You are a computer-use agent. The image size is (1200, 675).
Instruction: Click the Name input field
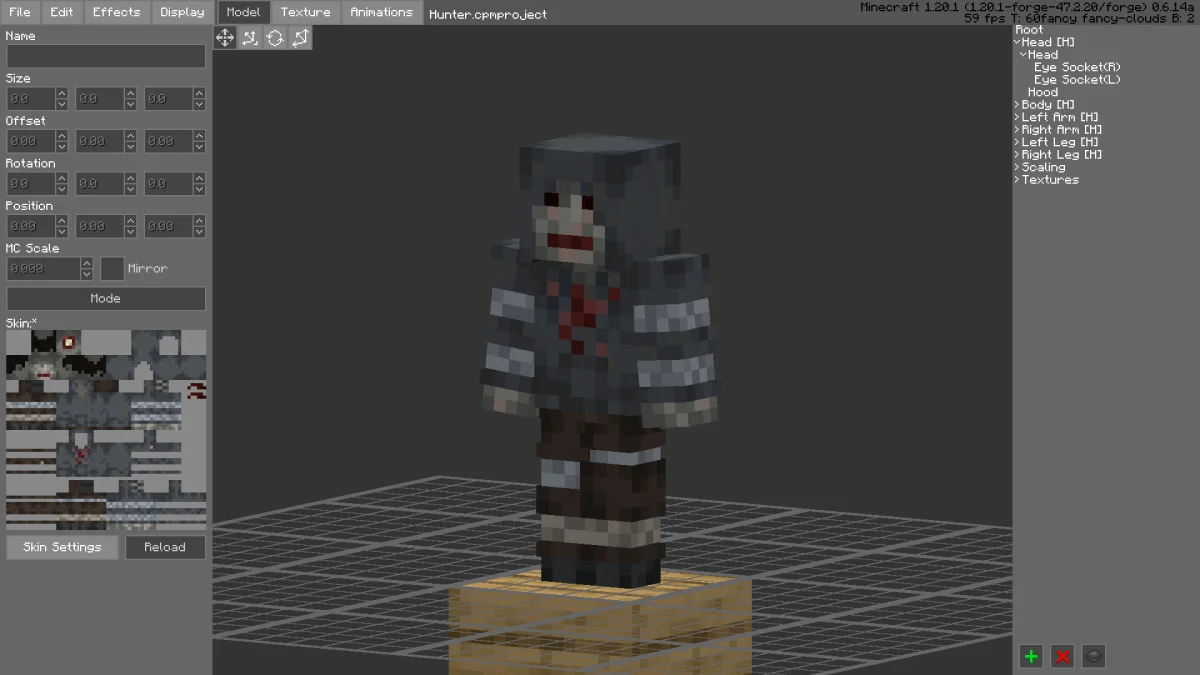(106, 56)
